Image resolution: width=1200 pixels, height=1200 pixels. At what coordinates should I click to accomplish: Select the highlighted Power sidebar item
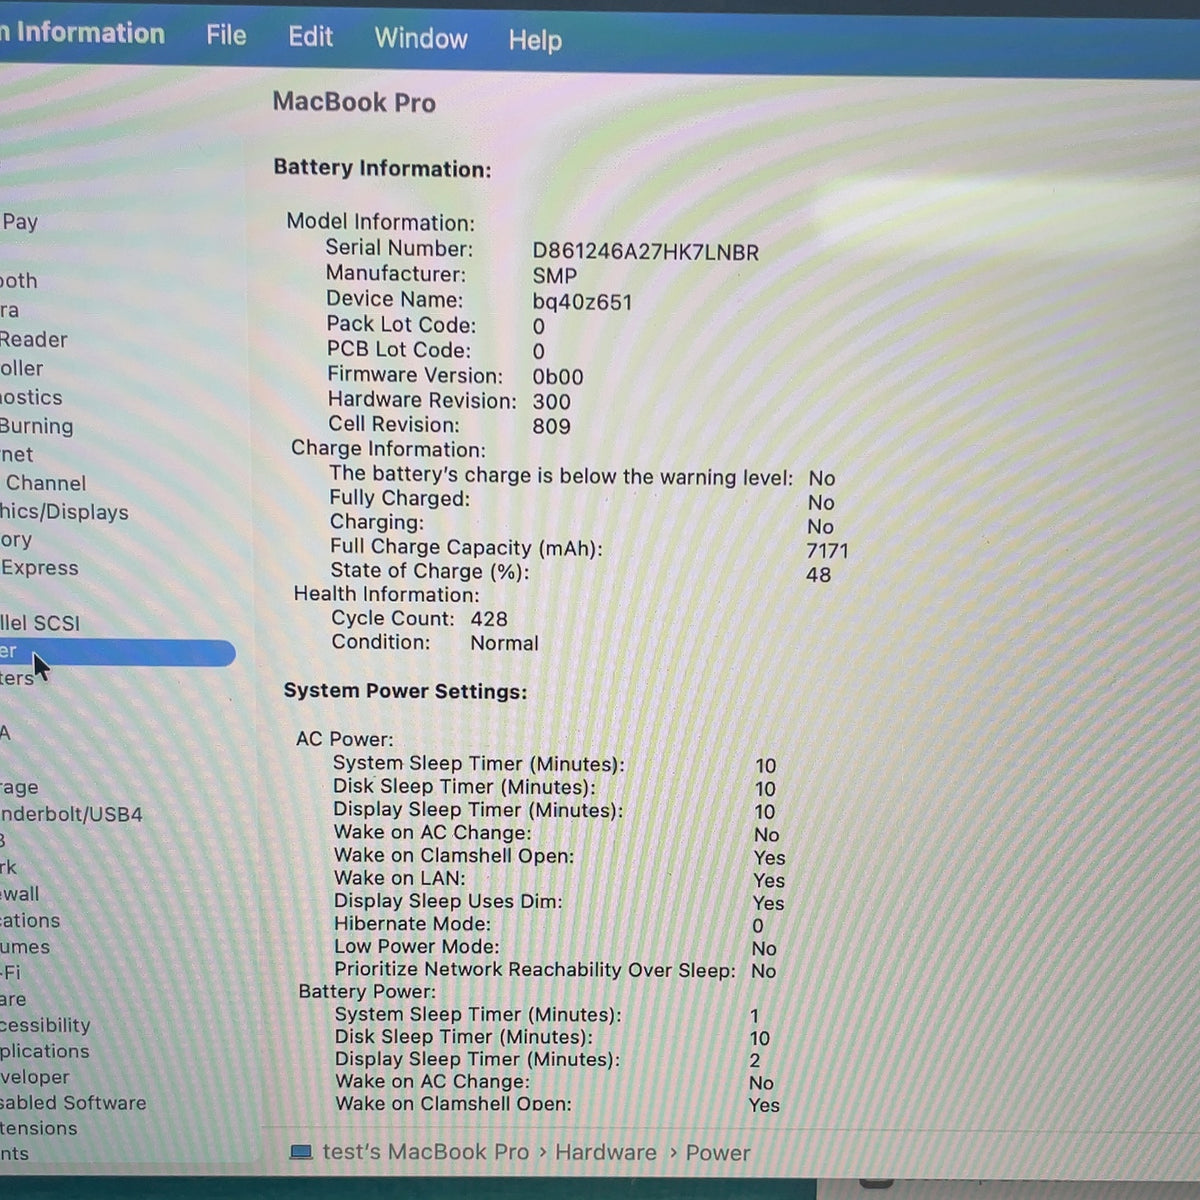117,652
